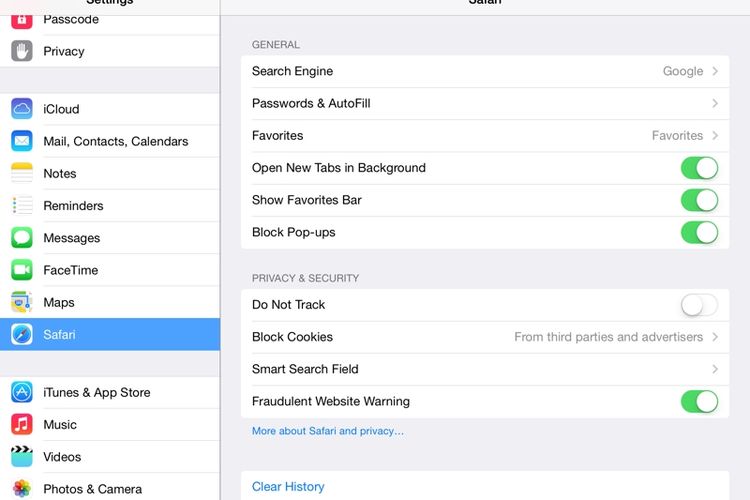Open iCloud cloud icon in sidebar
The image size is (750, 500).
pyautogui.click(x=22, y=109)
